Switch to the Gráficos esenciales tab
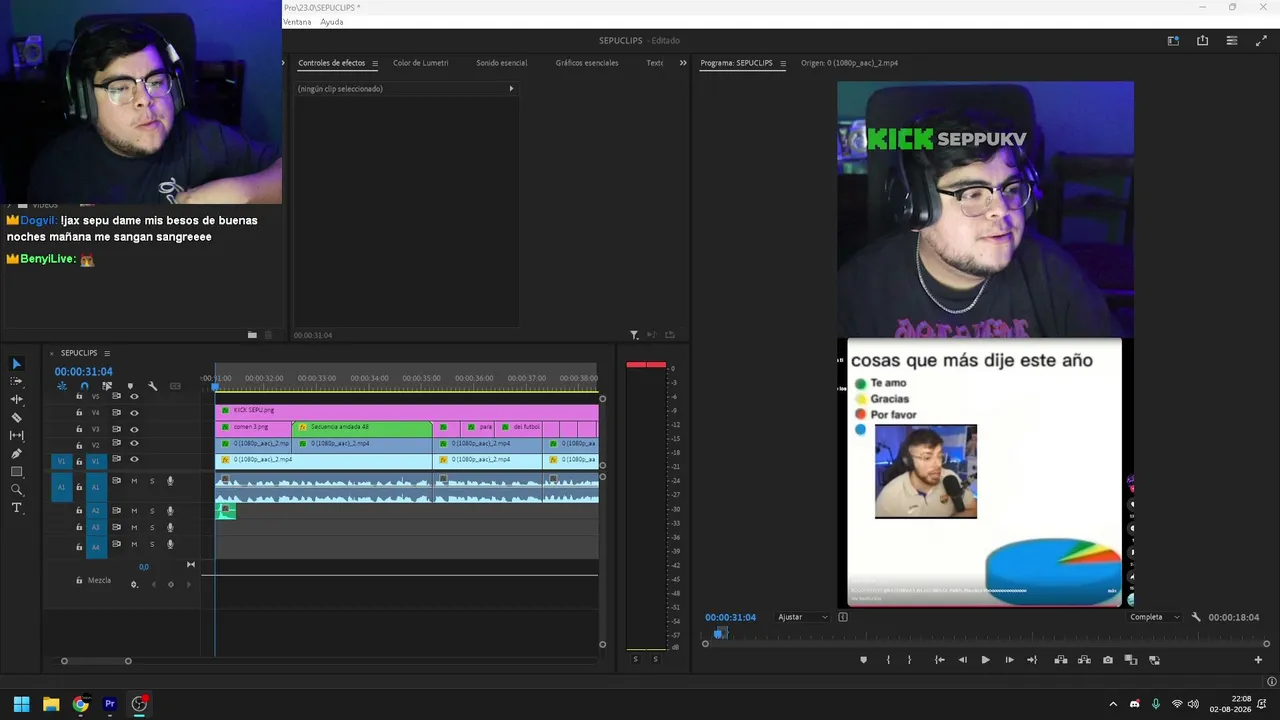 click(x=587, y=63)
